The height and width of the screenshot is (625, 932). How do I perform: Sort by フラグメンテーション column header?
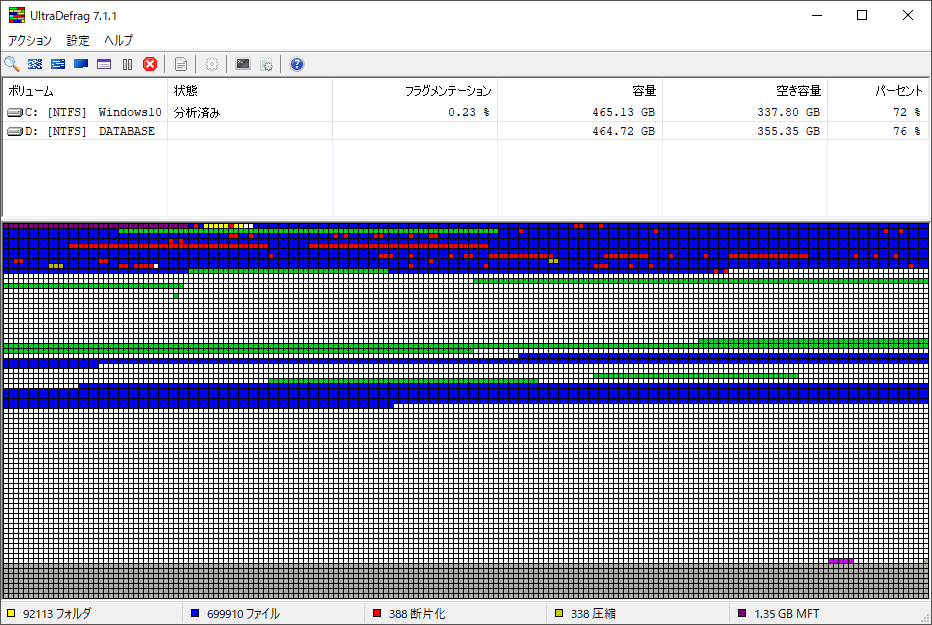pos(415,91)
